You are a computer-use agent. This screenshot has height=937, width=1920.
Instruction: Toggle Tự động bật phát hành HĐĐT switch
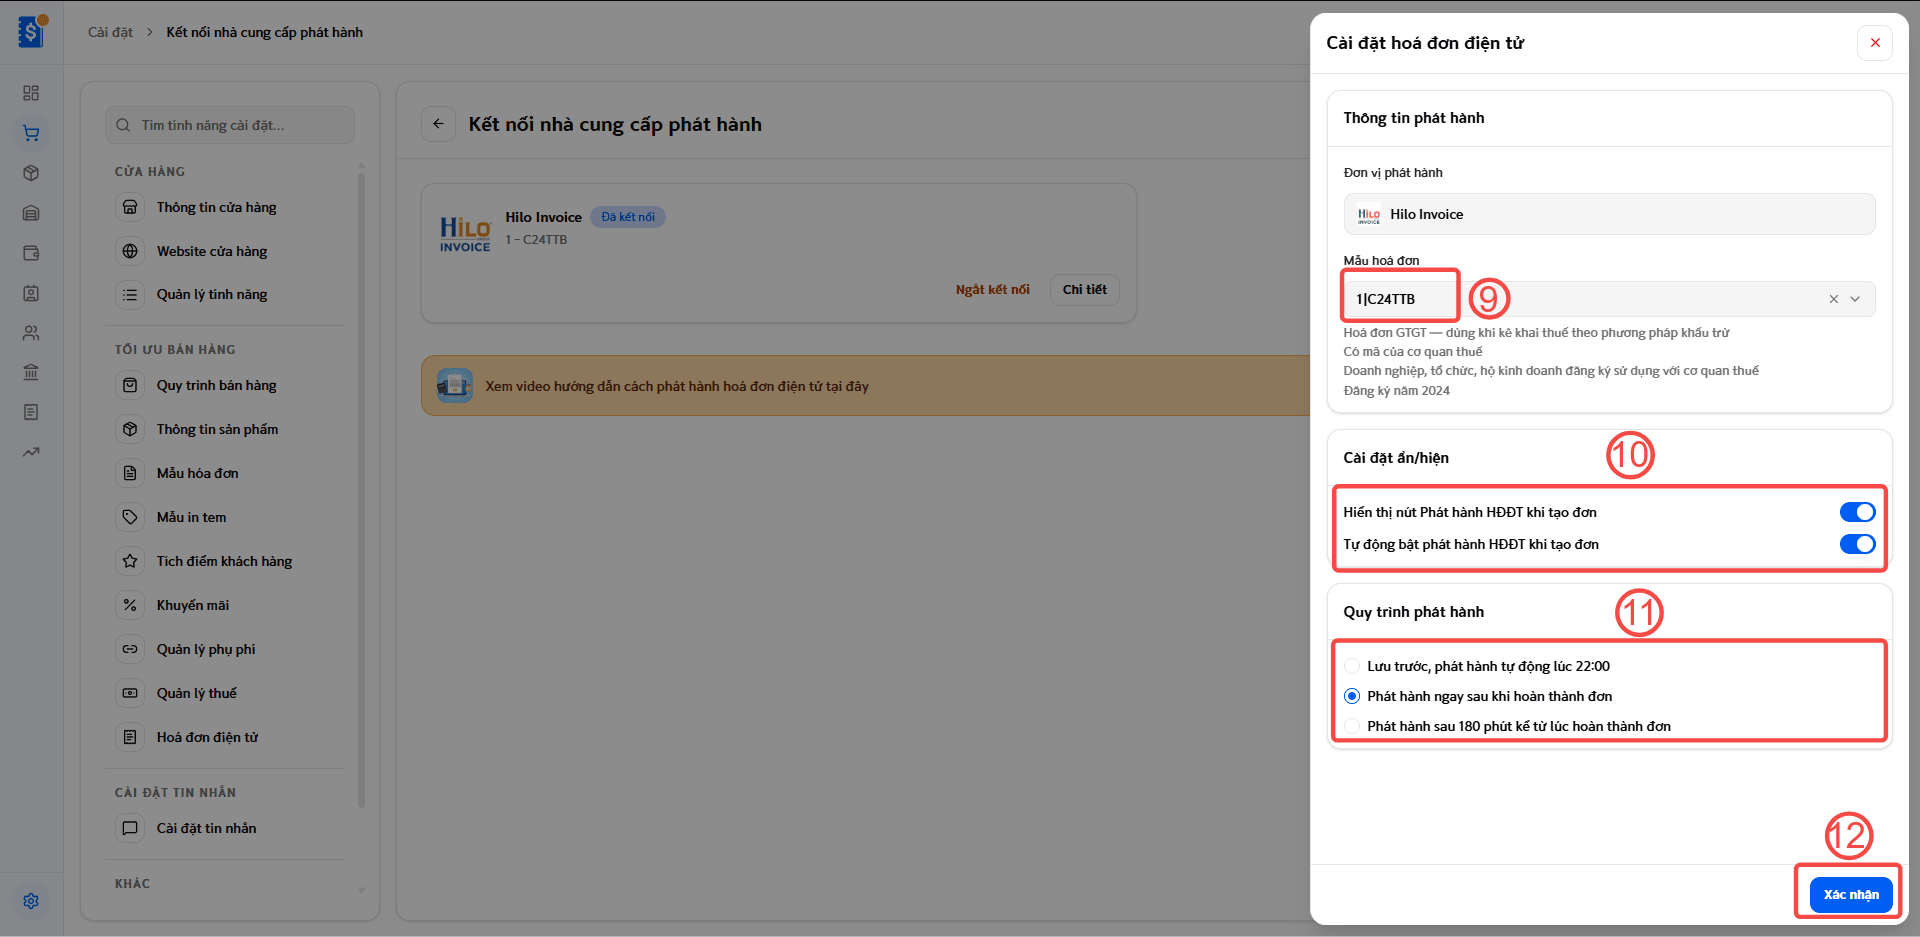[1858, 544]
